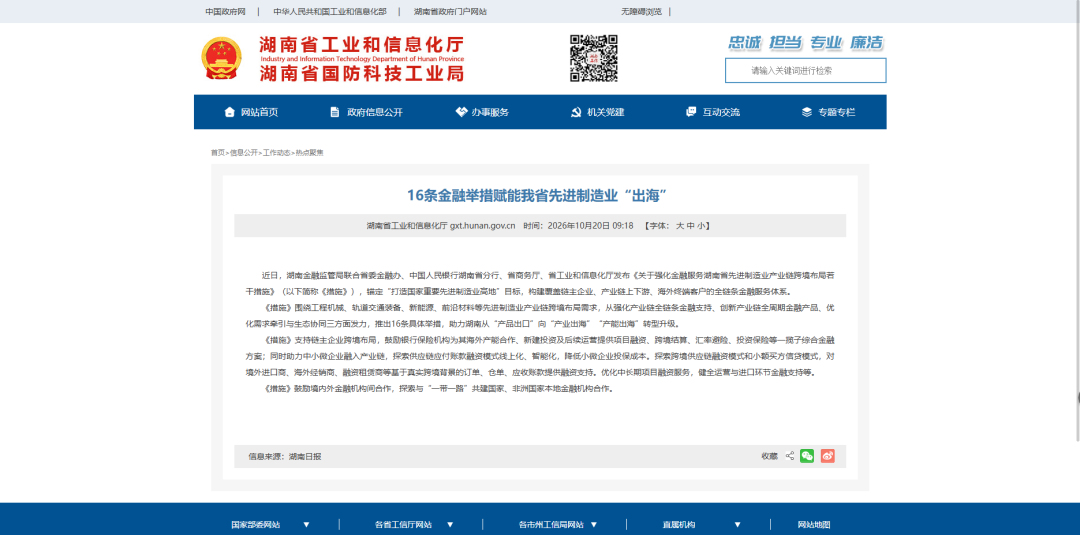Click 首页 in the breadcrumb

(218, 153)
